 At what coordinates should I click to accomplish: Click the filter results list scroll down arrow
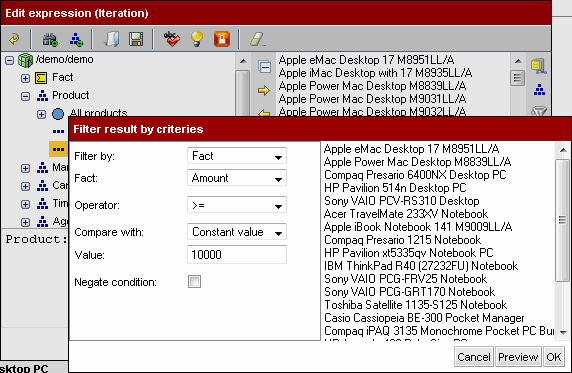(563, 332)
